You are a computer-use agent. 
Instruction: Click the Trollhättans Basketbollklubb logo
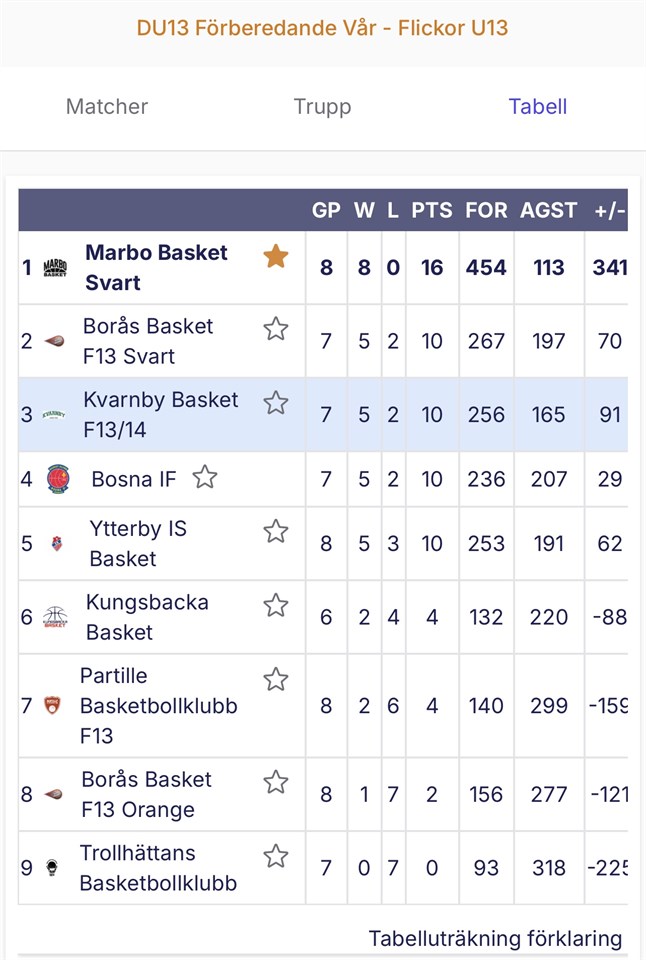tap(52, 868)
